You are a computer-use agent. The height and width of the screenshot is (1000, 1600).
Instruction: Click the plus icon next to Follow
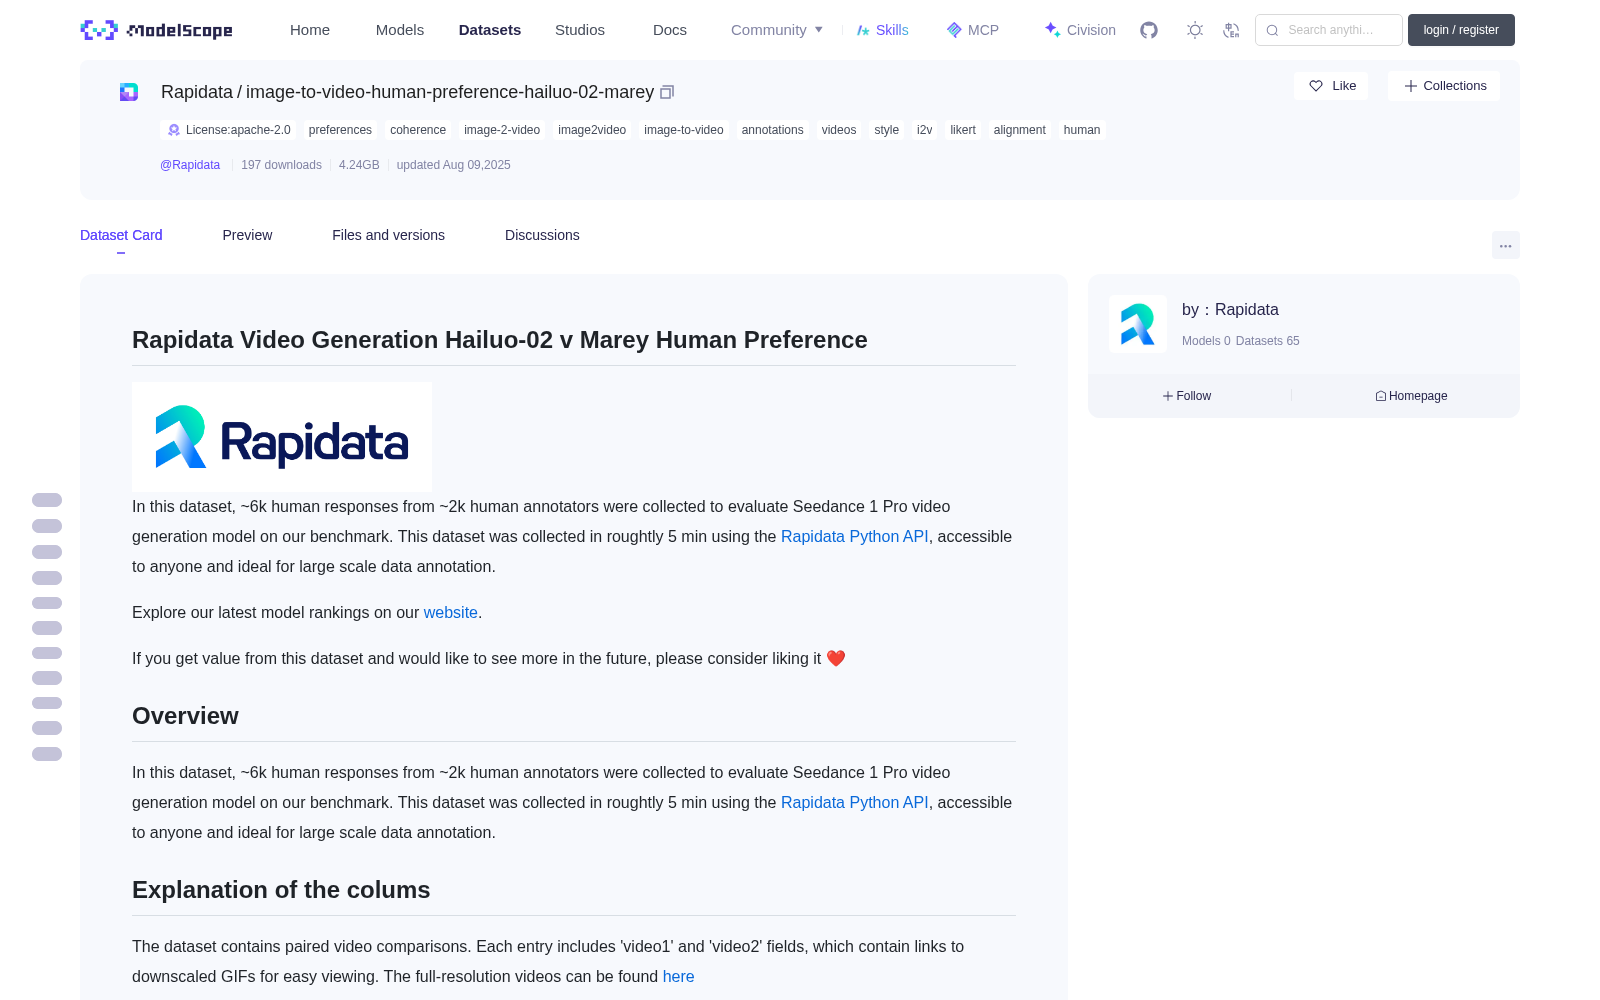click(x=1168, y=396)
